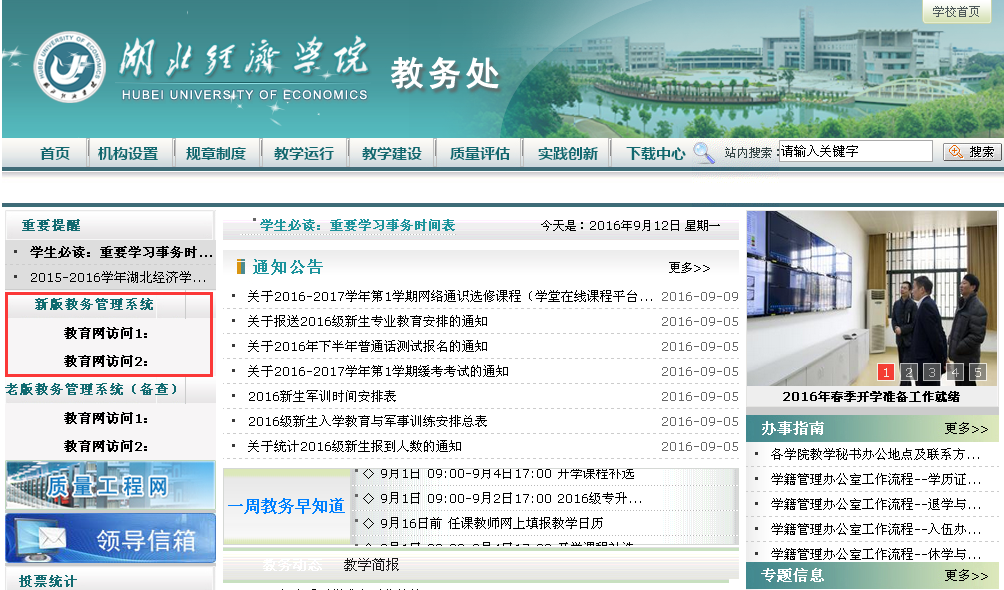
Task: Open the 质量工程网 banner
Action: (x=110, y=486)
